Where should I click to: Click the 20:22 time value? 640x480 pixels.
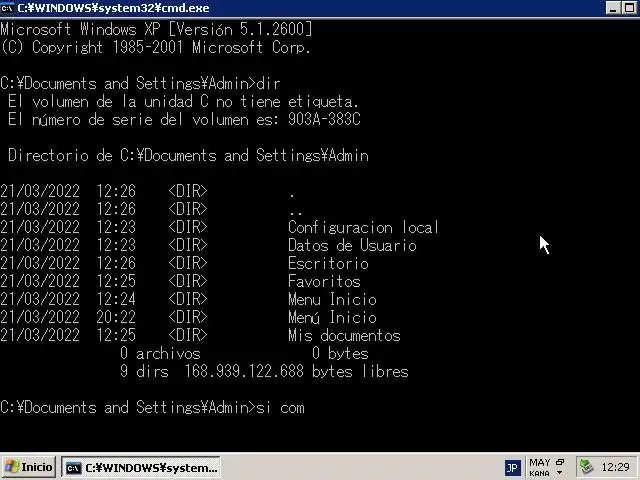(x=116, y=317)
